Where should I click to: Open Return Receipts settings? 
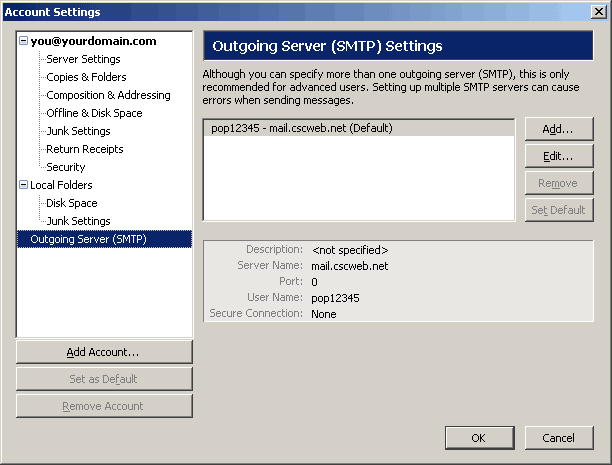click(85, 149)
